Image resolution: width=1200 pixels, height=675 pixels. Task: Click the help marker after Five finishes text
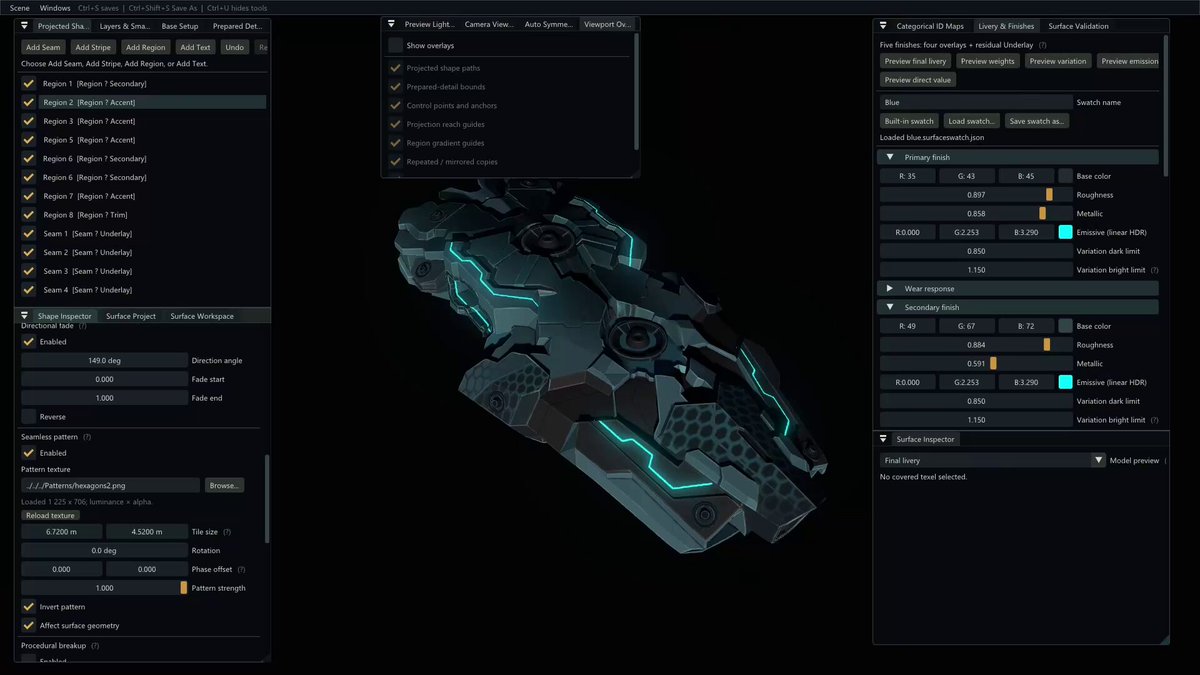point(1043,45)
